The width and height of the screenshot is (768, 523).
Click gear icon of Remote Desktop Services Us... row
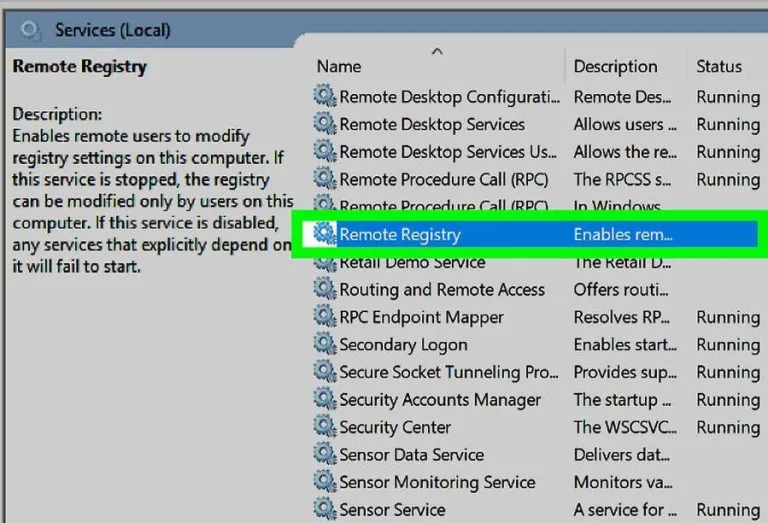click(325, 150)
